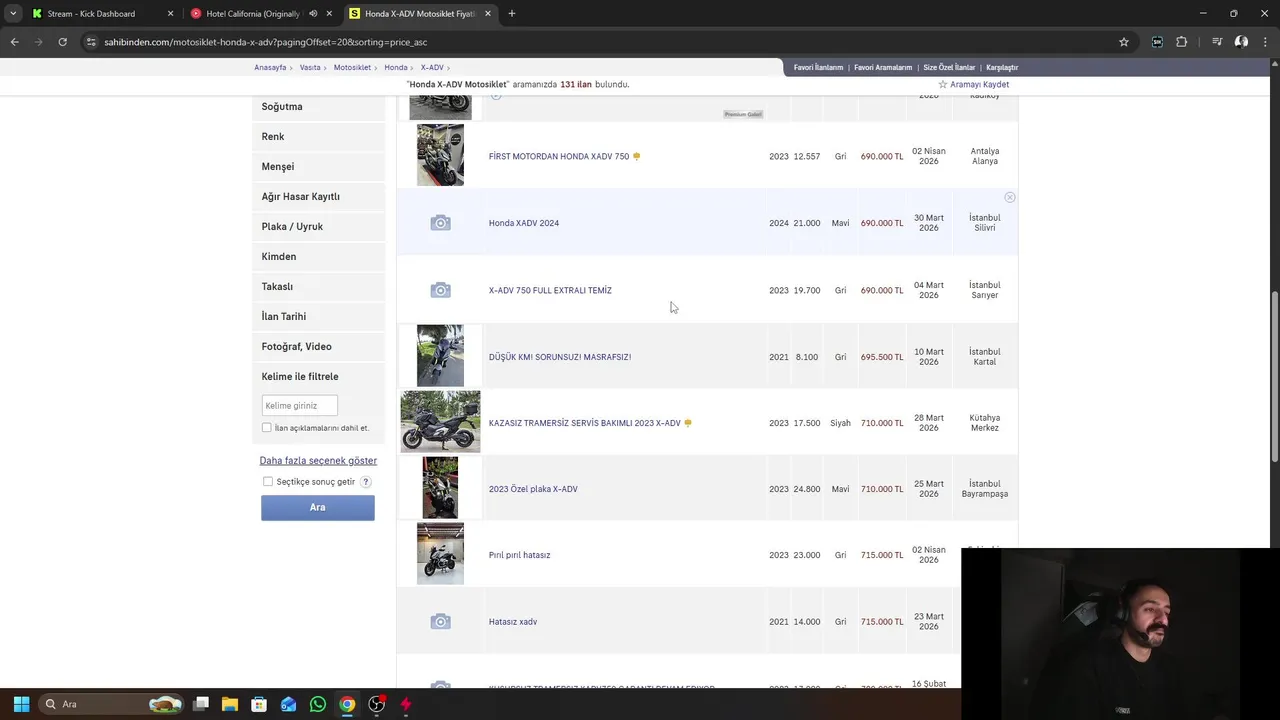Enable Seçtikçe sonuç getir checkbox
Screen dimensions: 1280x720
point(268,482)
